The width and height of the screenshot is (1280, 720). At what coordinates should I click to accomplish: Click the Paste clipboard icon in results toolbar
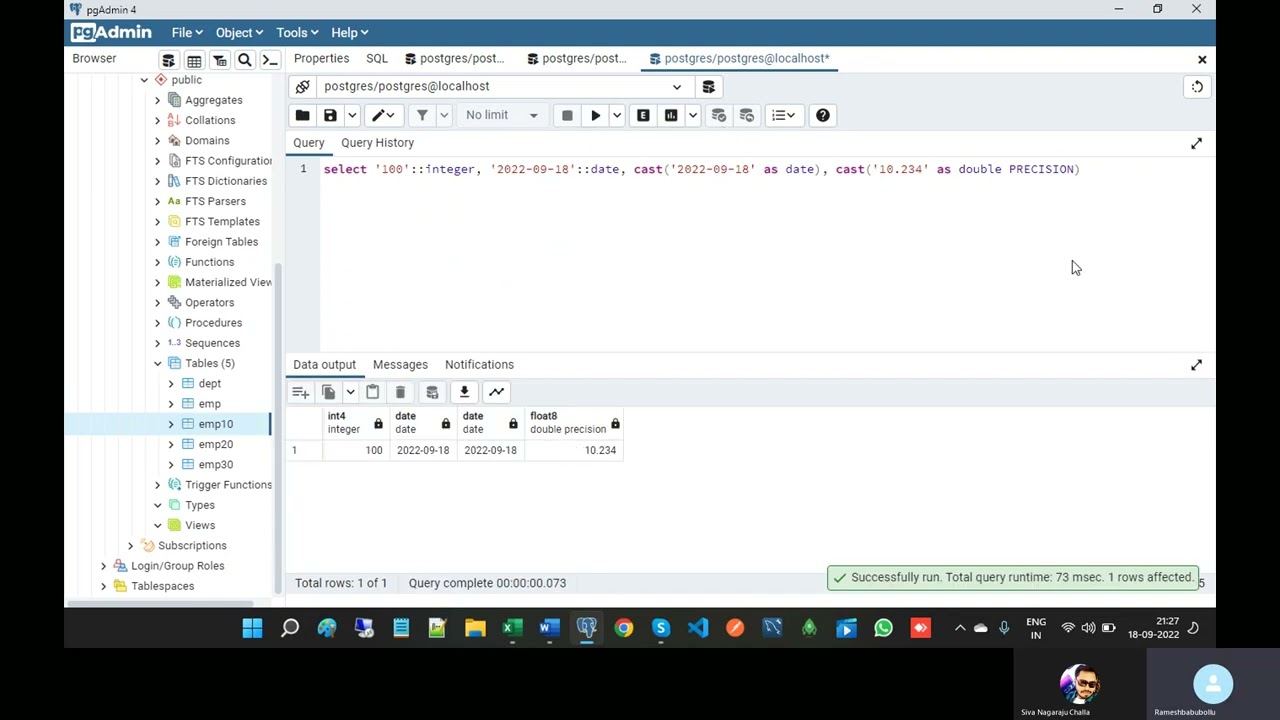coord(372,392)
